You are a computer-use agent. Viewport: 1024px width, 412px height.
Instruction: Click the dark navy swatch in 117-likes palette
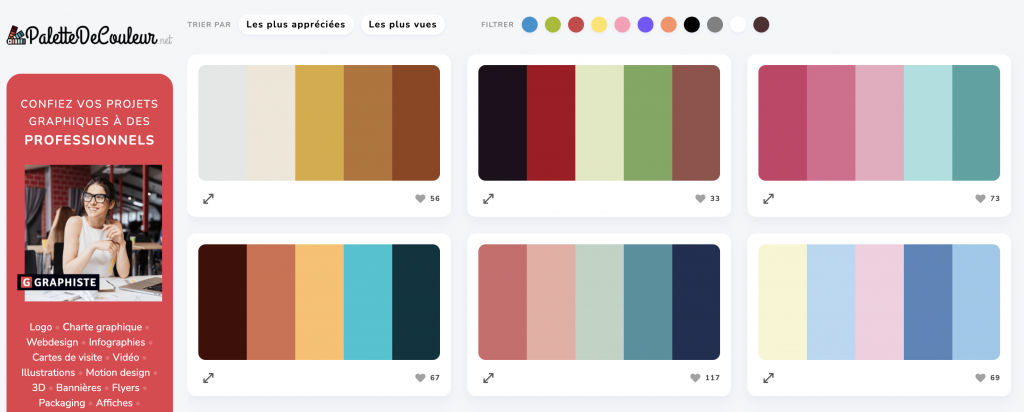(x=696, y=302)
